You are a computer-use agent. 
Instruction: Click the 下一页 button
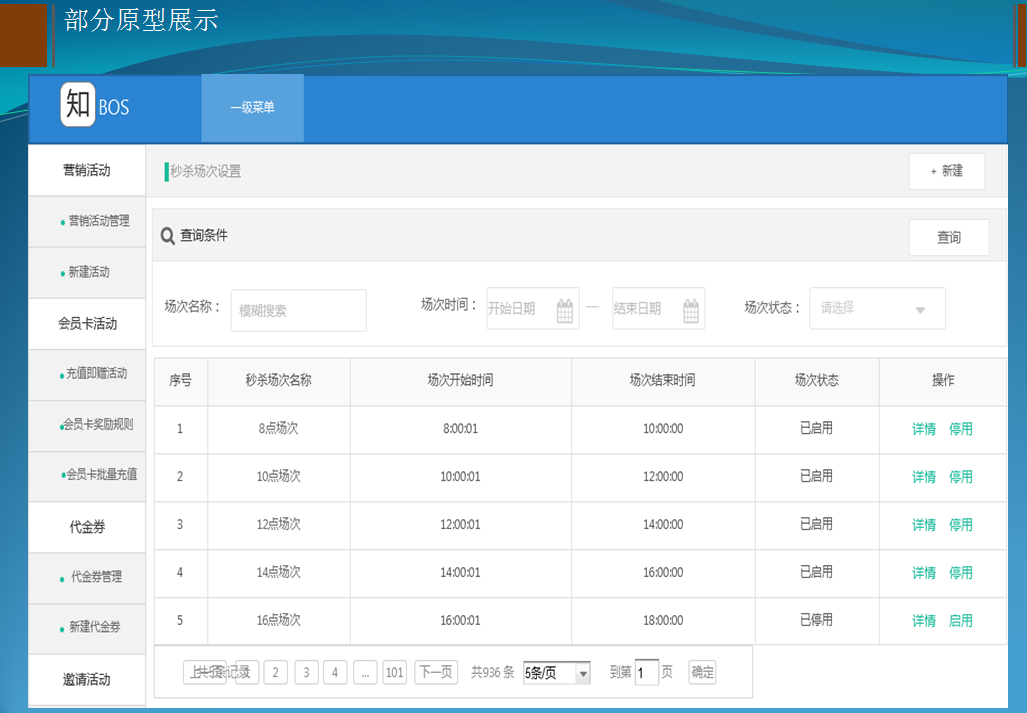click(436, 672)
